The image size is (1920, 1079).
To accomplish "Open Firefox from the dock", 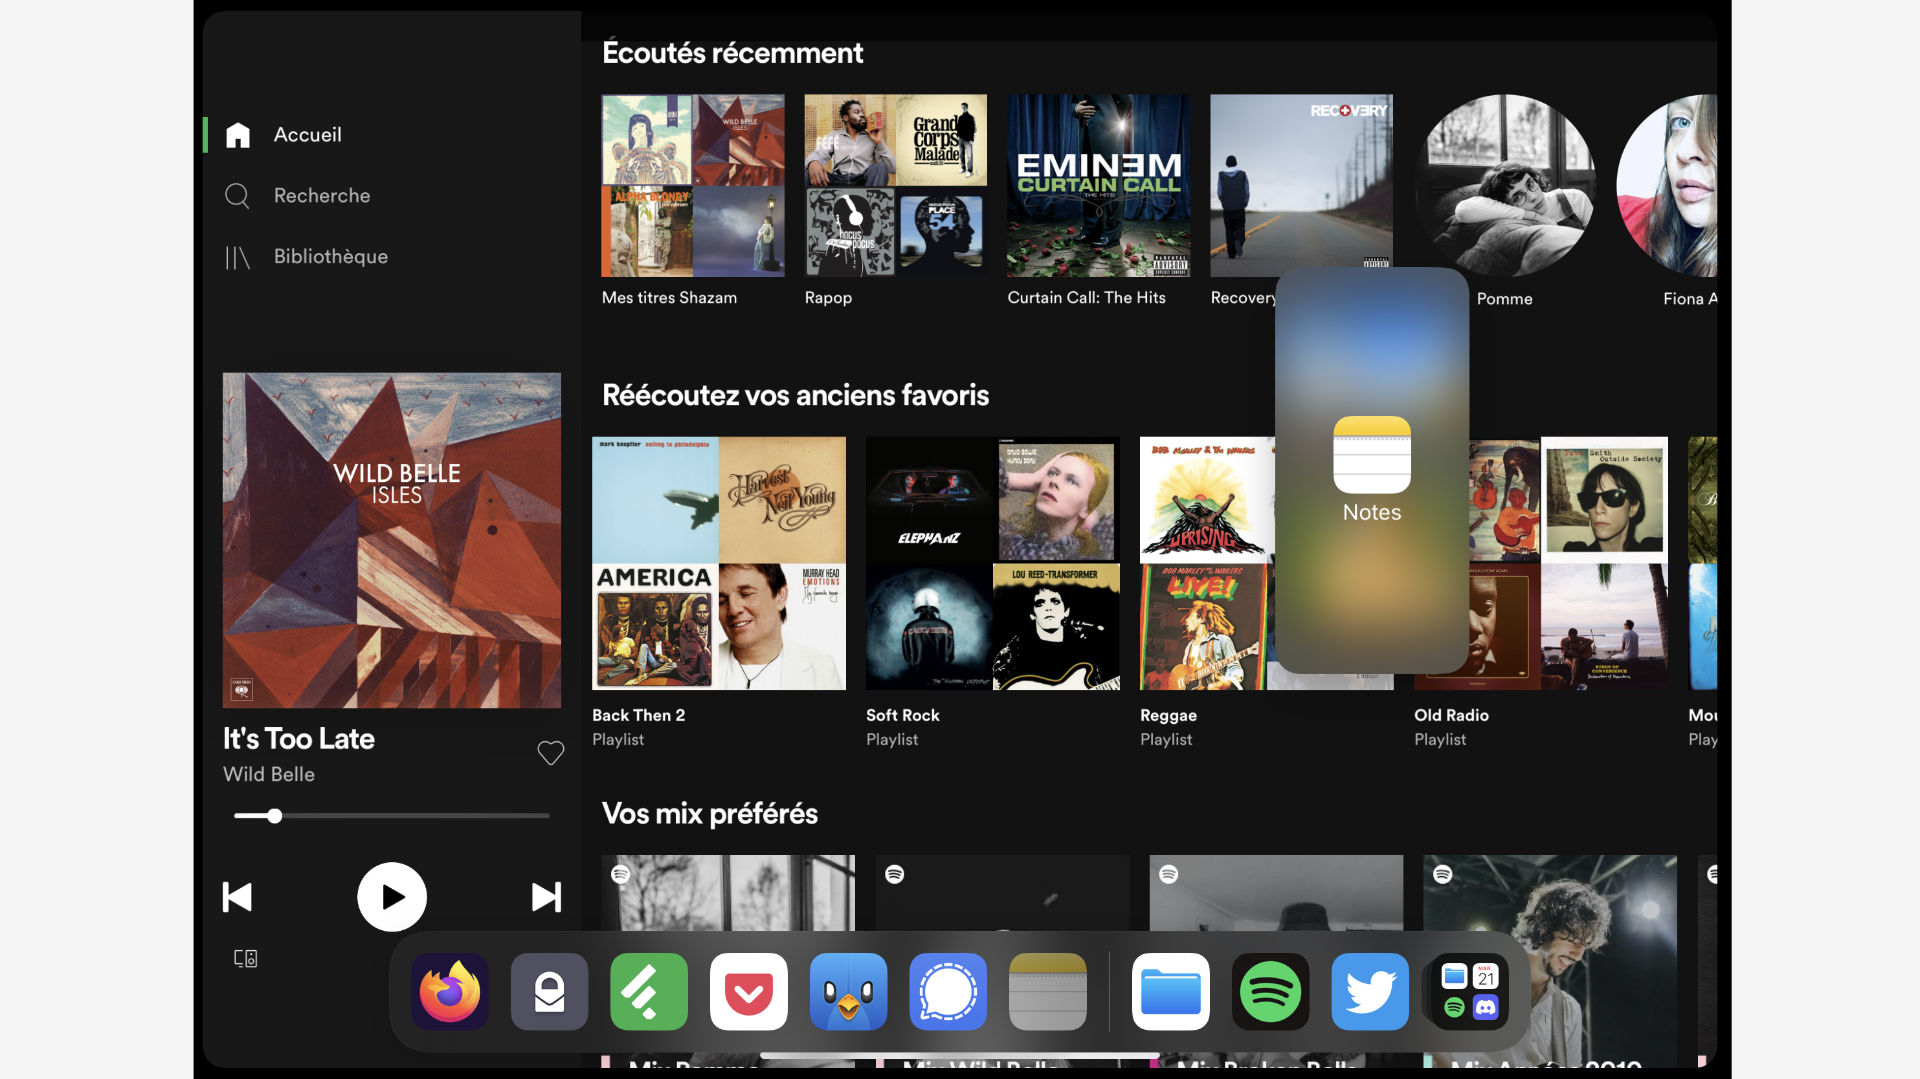I will click(x=450, y=992).
